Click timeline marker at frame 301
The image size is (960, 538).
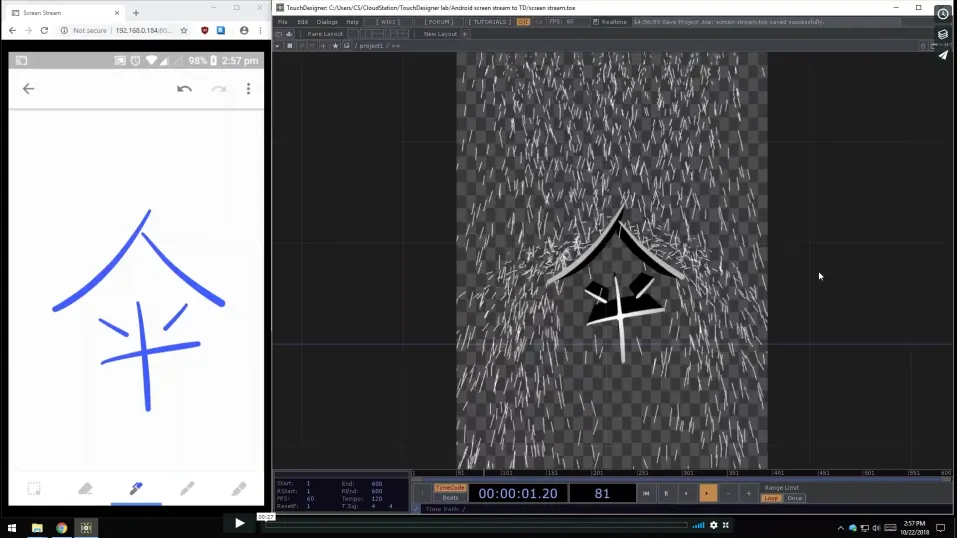coord(689,473)
